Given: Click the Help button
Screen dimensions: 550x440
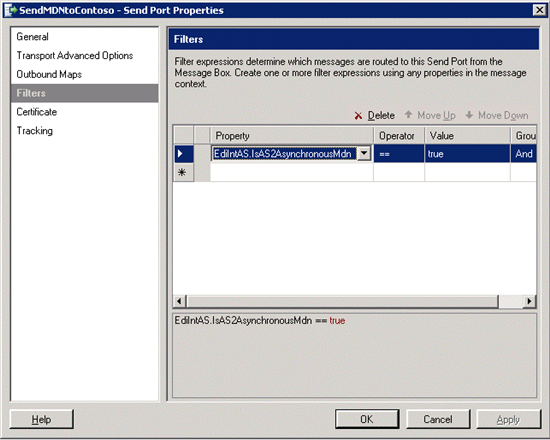Looking at the screenshot, I should coord(41,419).
